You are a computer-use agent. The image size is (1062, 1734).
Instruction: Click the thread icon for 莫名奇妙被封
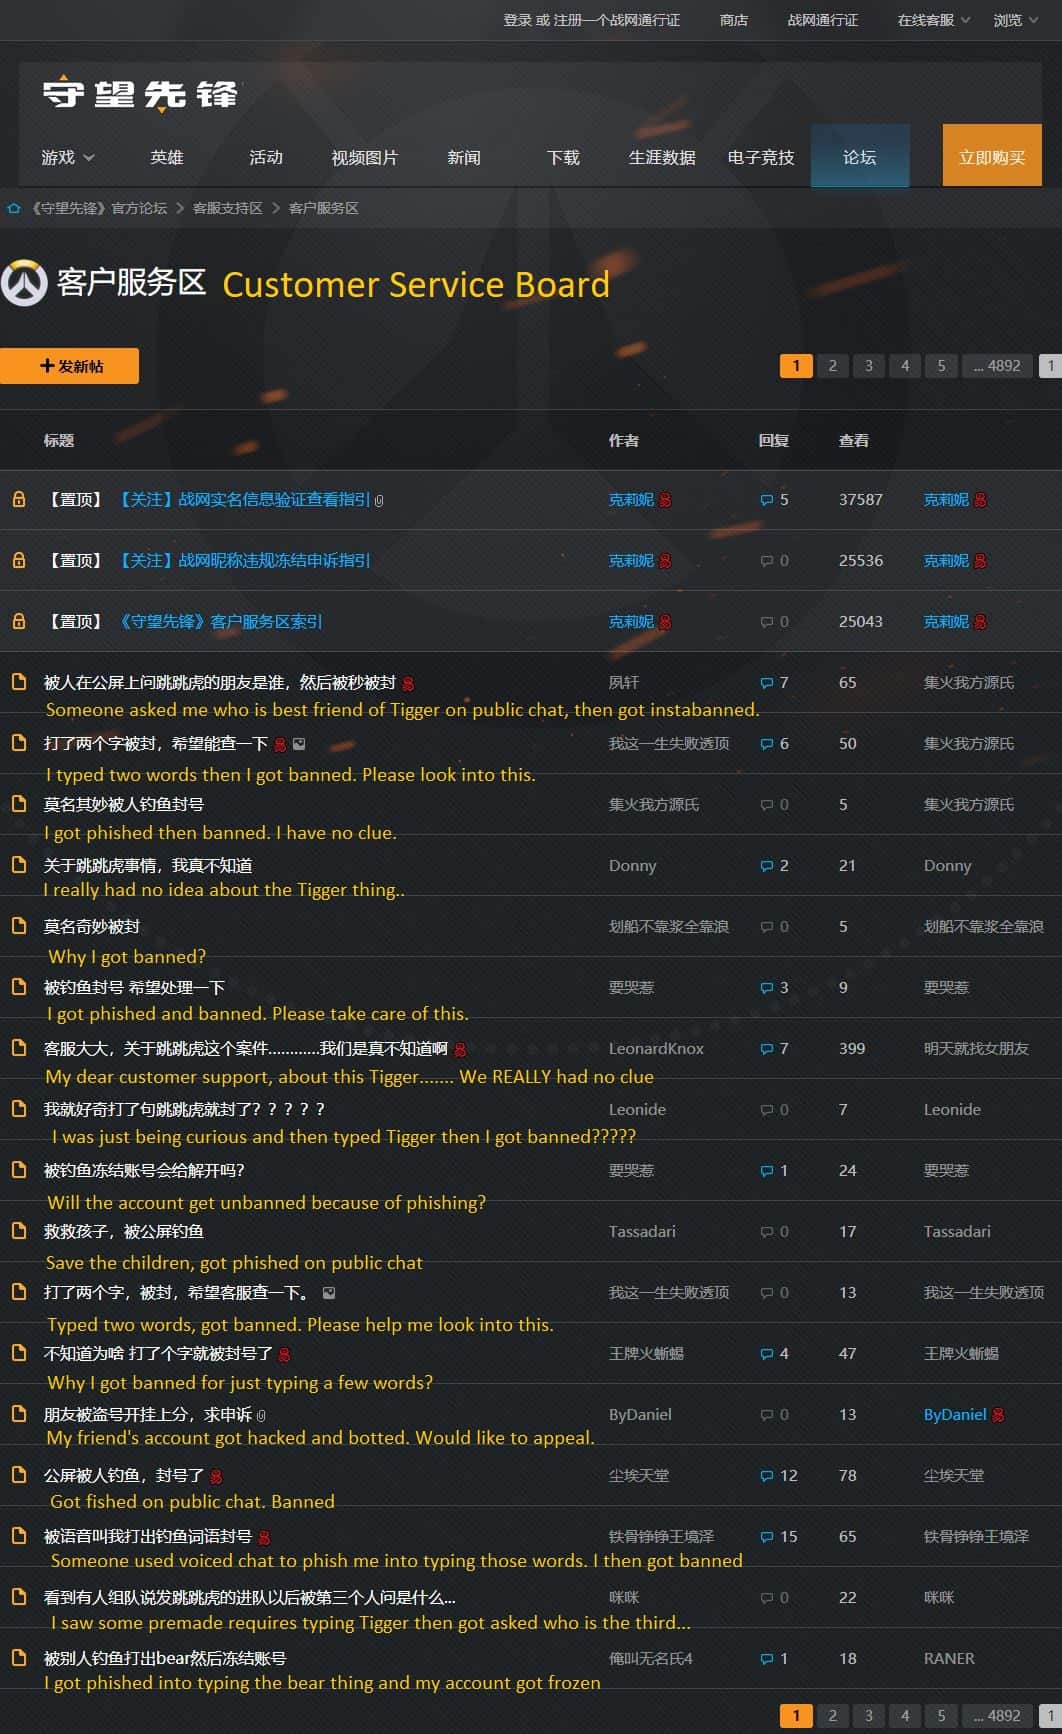(18, 926)
